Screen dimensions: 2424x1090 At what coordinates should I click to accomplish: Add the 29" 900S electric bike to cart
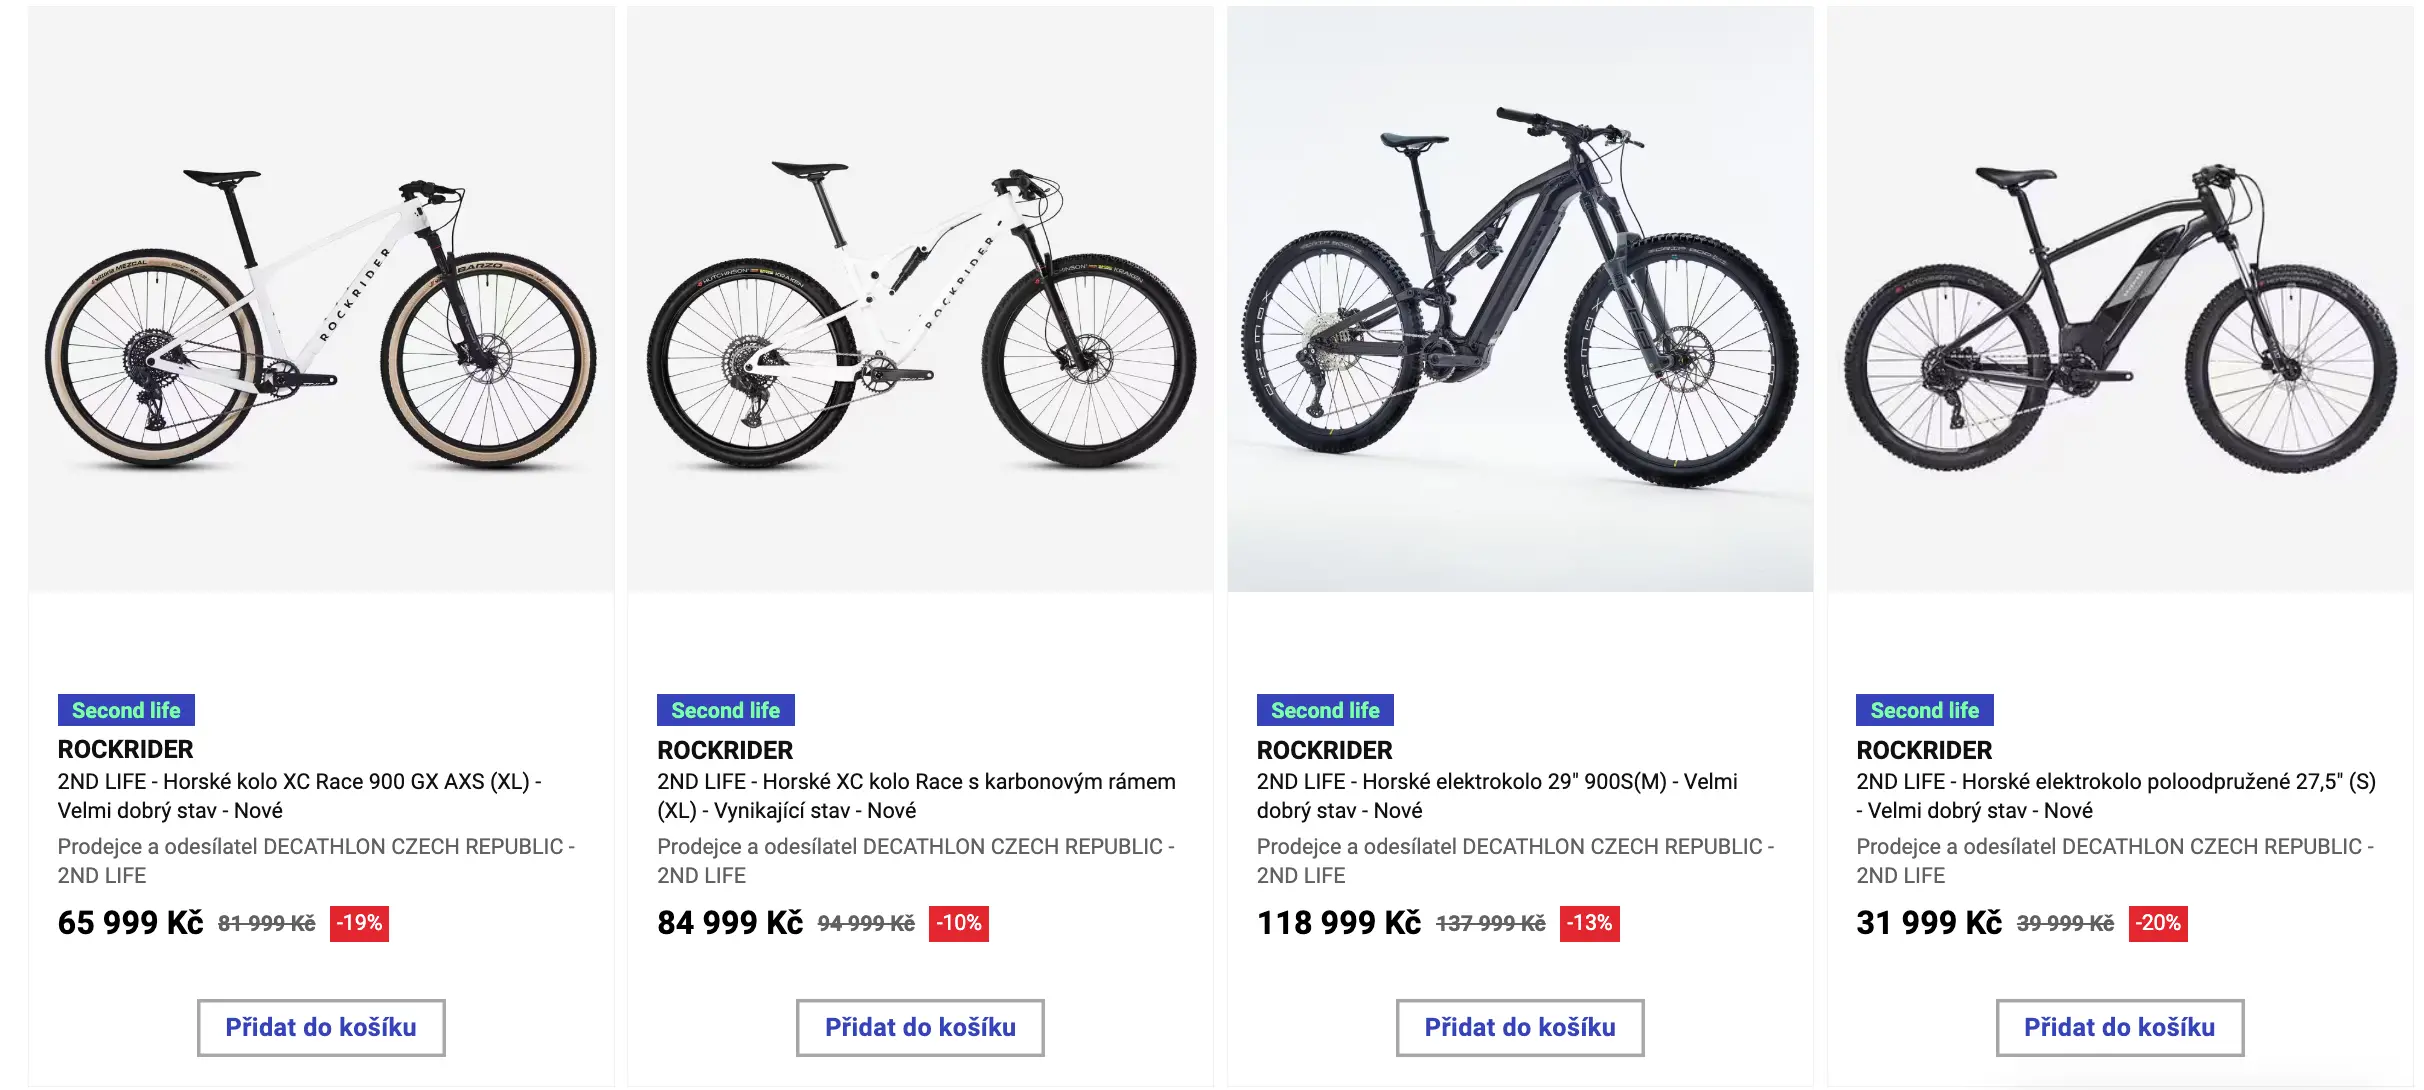pos(1519,1027)
